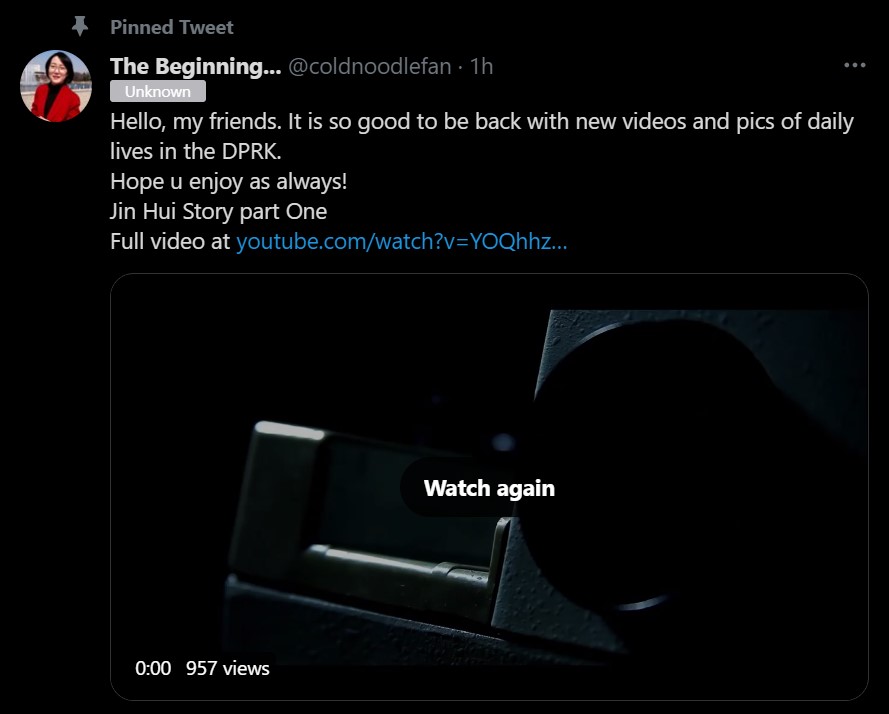
Task: Click the Pinned Tweet label text
Action: [172, 27]
